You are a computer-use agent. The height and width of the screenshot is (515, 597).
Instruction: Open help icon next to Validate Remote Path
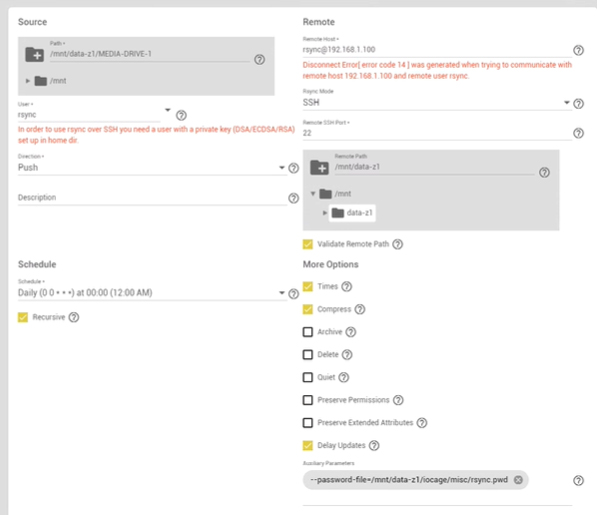397,244
